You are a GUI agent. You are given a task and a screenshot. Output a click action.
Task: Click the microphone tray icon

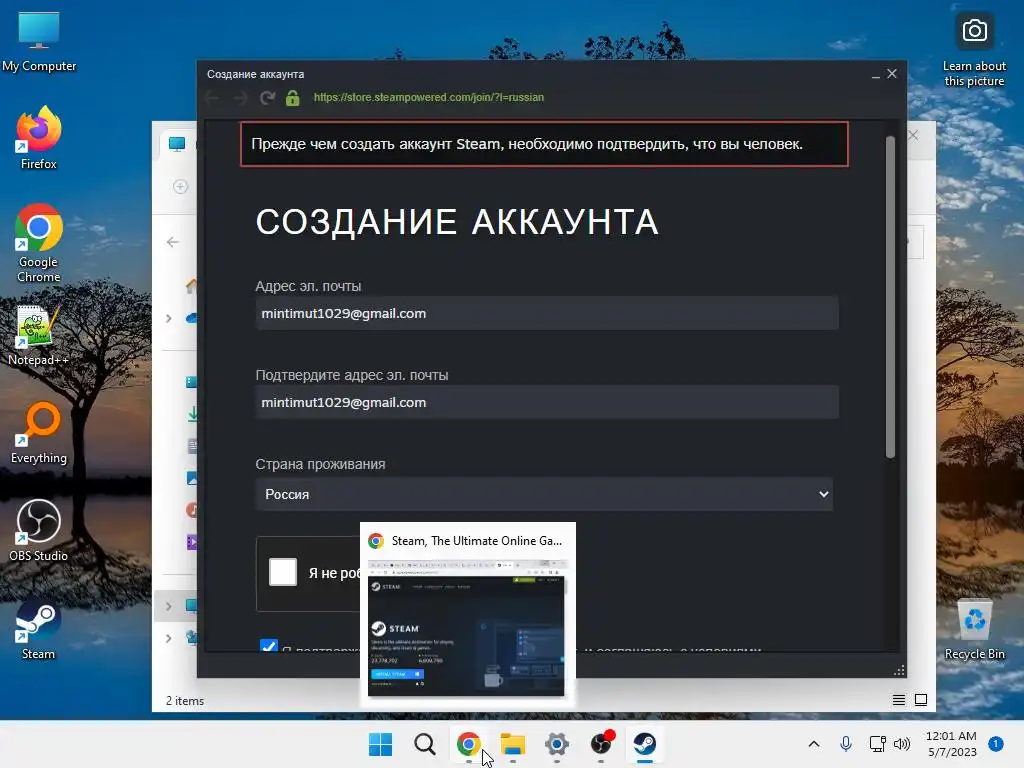coord(846,743)
